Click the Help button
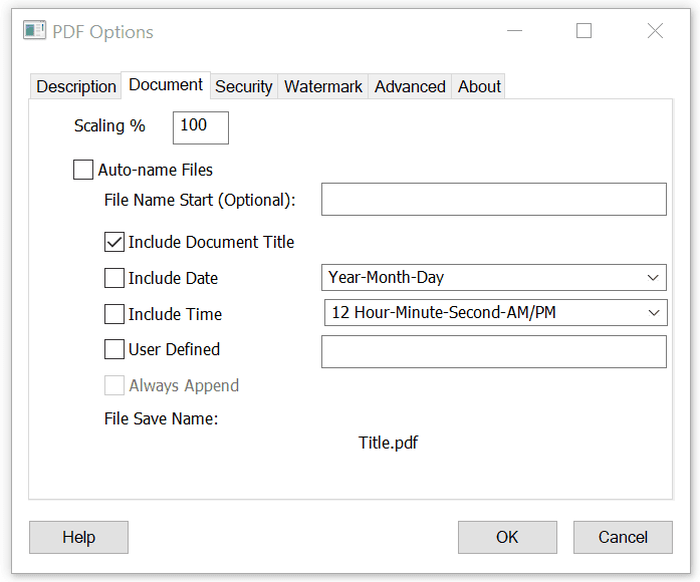This screenshot has height=582, width=700. pos(79,537)
